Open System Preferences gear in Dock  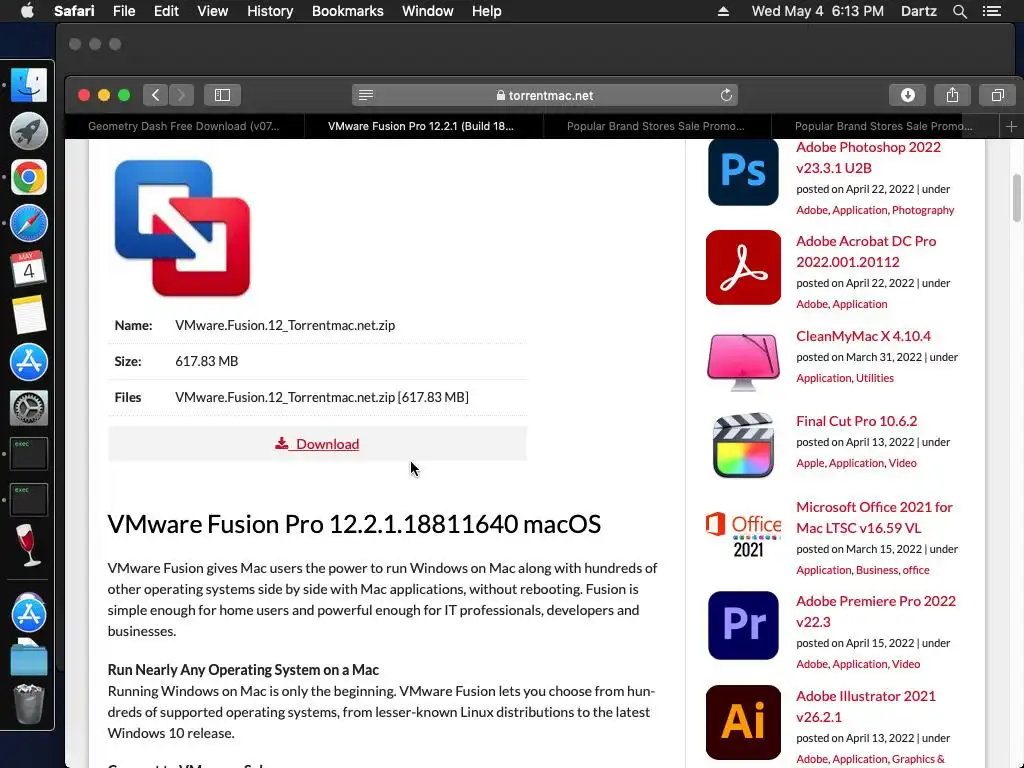click(x=29, y=408)
